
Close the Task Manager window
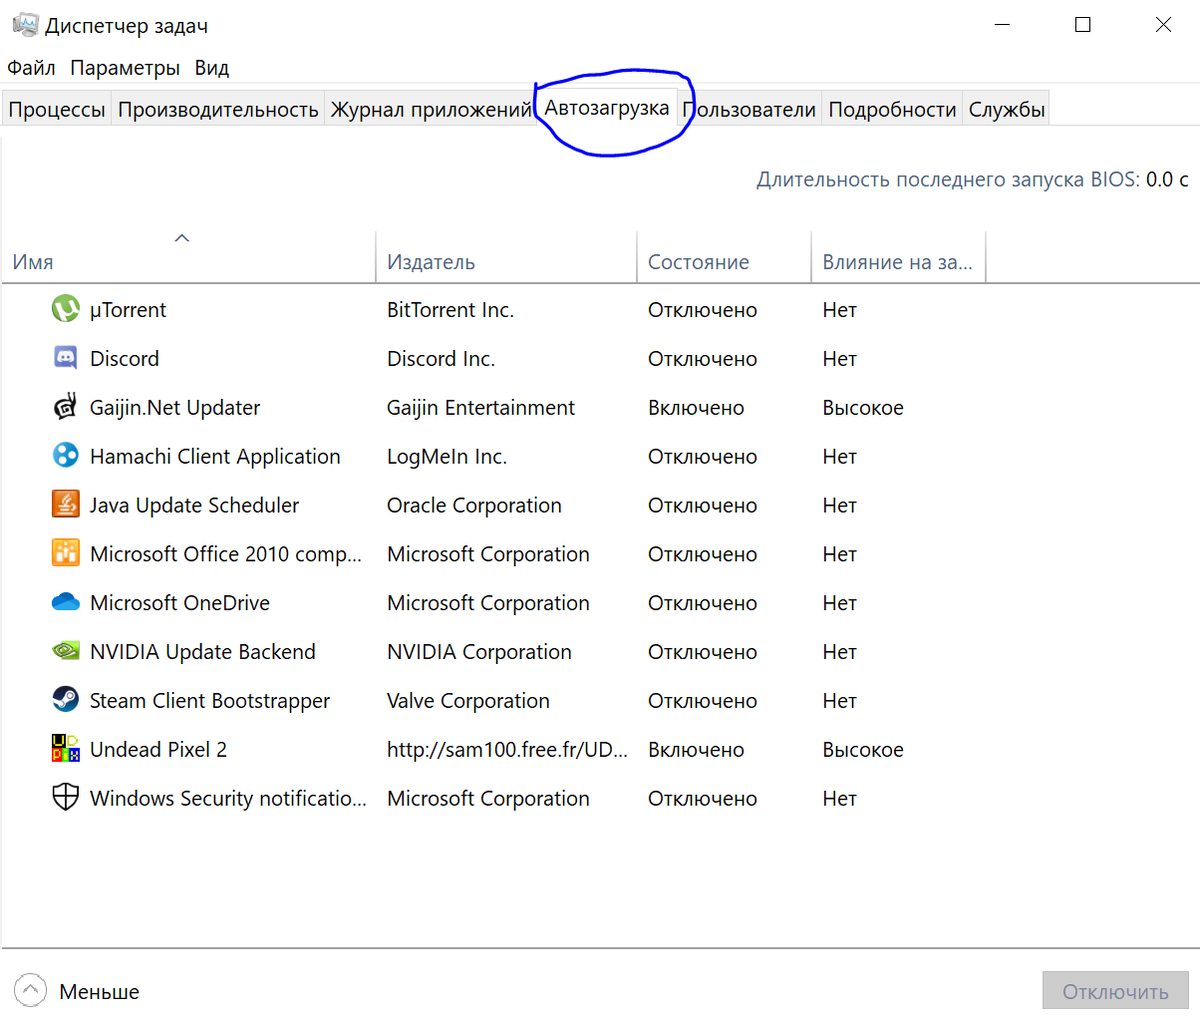[x=1163, y=25]
